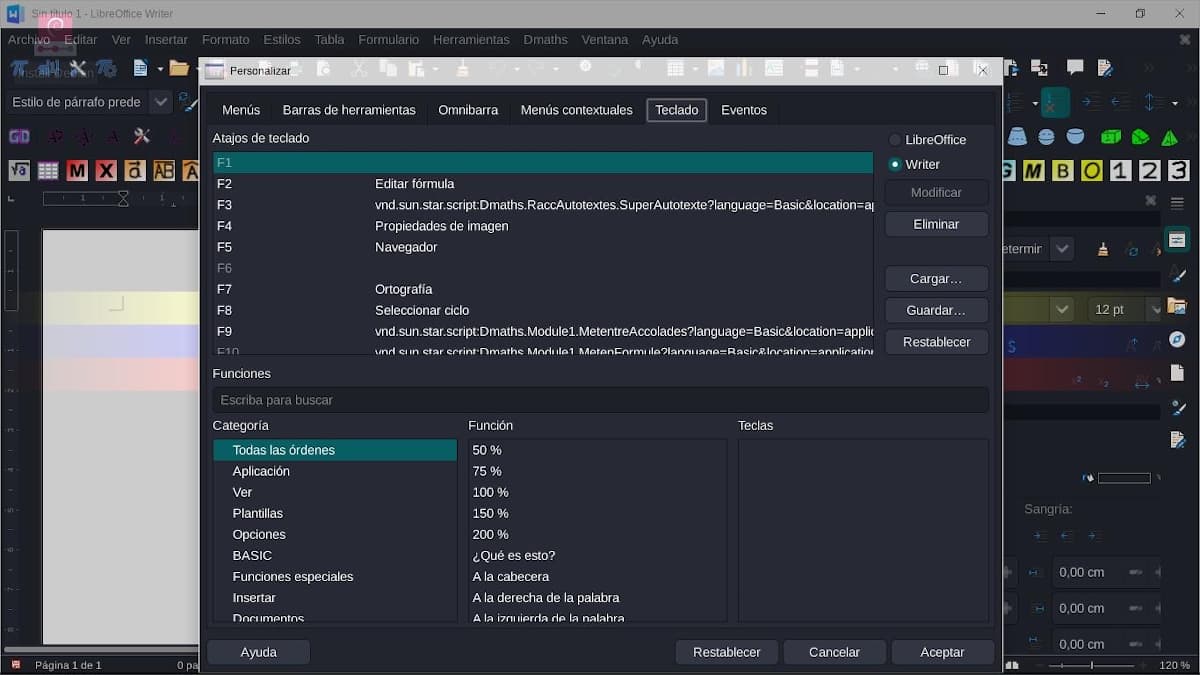Open the sidebar Page icon
This screenshot has width=1200, height=675.
click(1177, 373)
